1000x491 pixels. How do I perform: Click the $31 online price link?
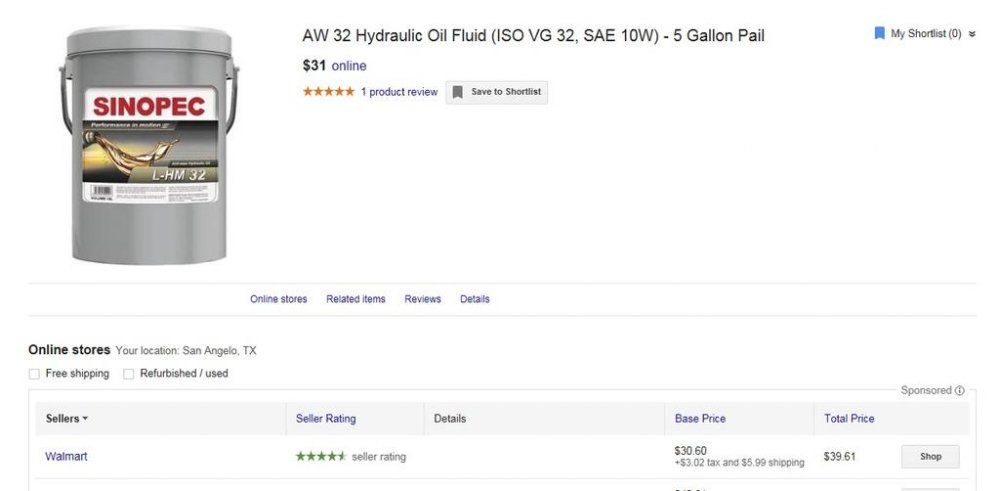click(335, 66)
